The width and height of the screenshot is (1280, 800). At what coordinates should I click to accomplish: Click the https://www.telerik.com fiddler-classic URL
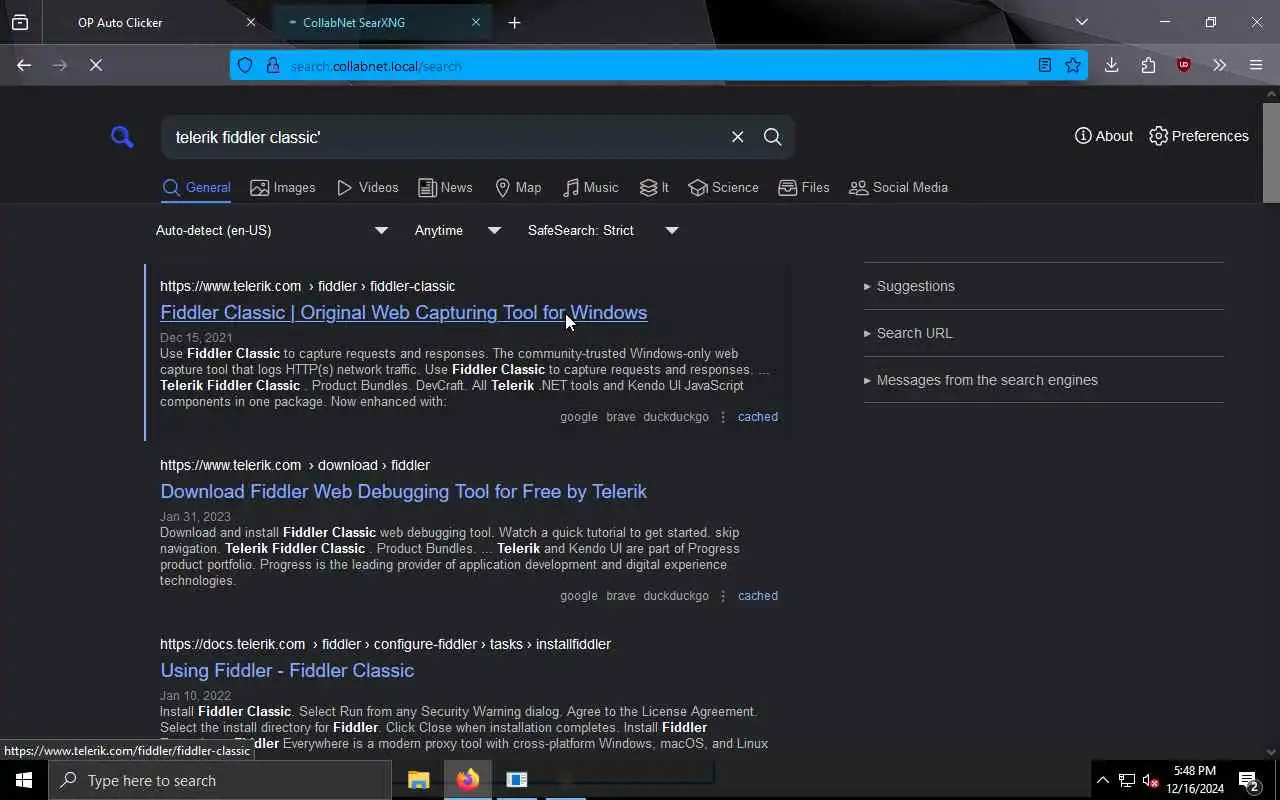coord(307,286)
